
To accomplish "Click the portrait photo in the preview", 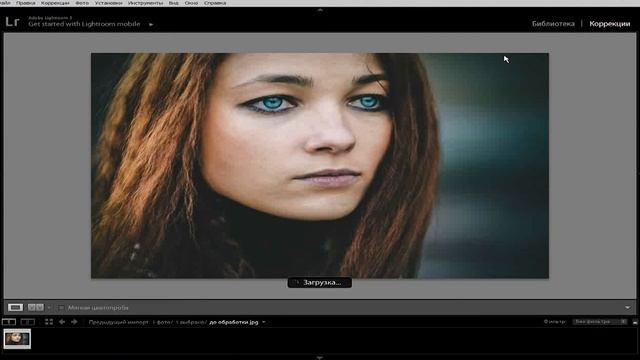I will pos(320,166).
